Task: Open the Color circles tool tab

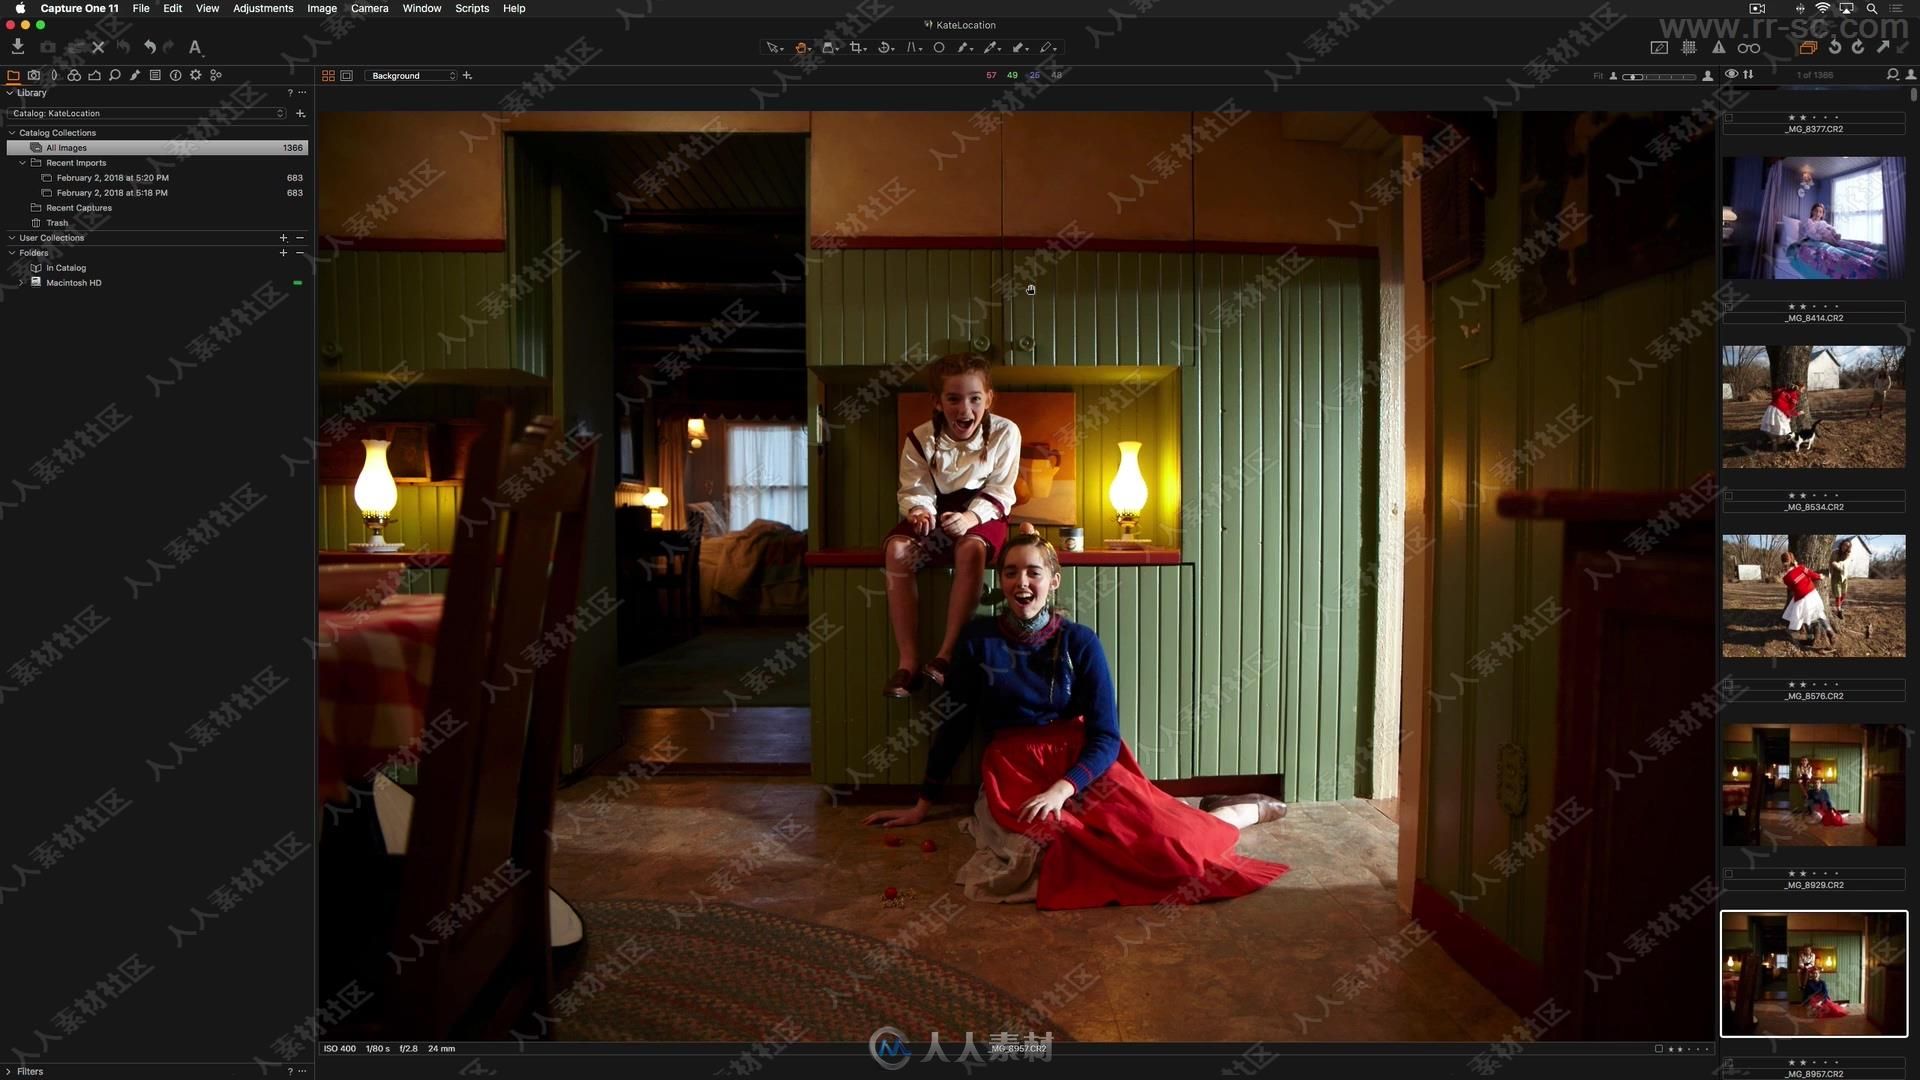Action: 74,75
